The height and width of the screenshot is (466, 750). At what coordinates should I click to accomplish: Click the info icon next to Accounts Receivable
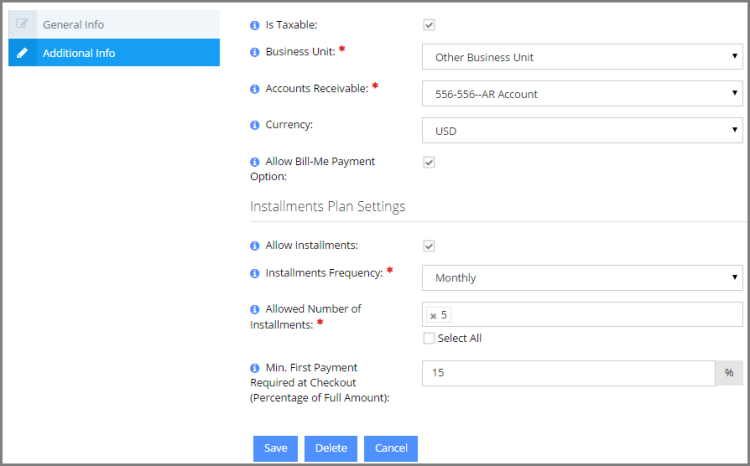254,89
